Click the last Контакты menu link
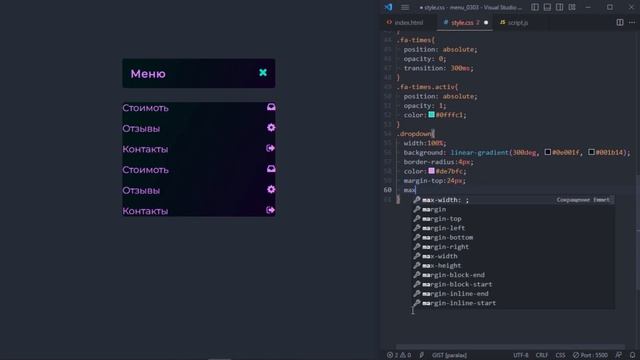 tap(145, 211)
